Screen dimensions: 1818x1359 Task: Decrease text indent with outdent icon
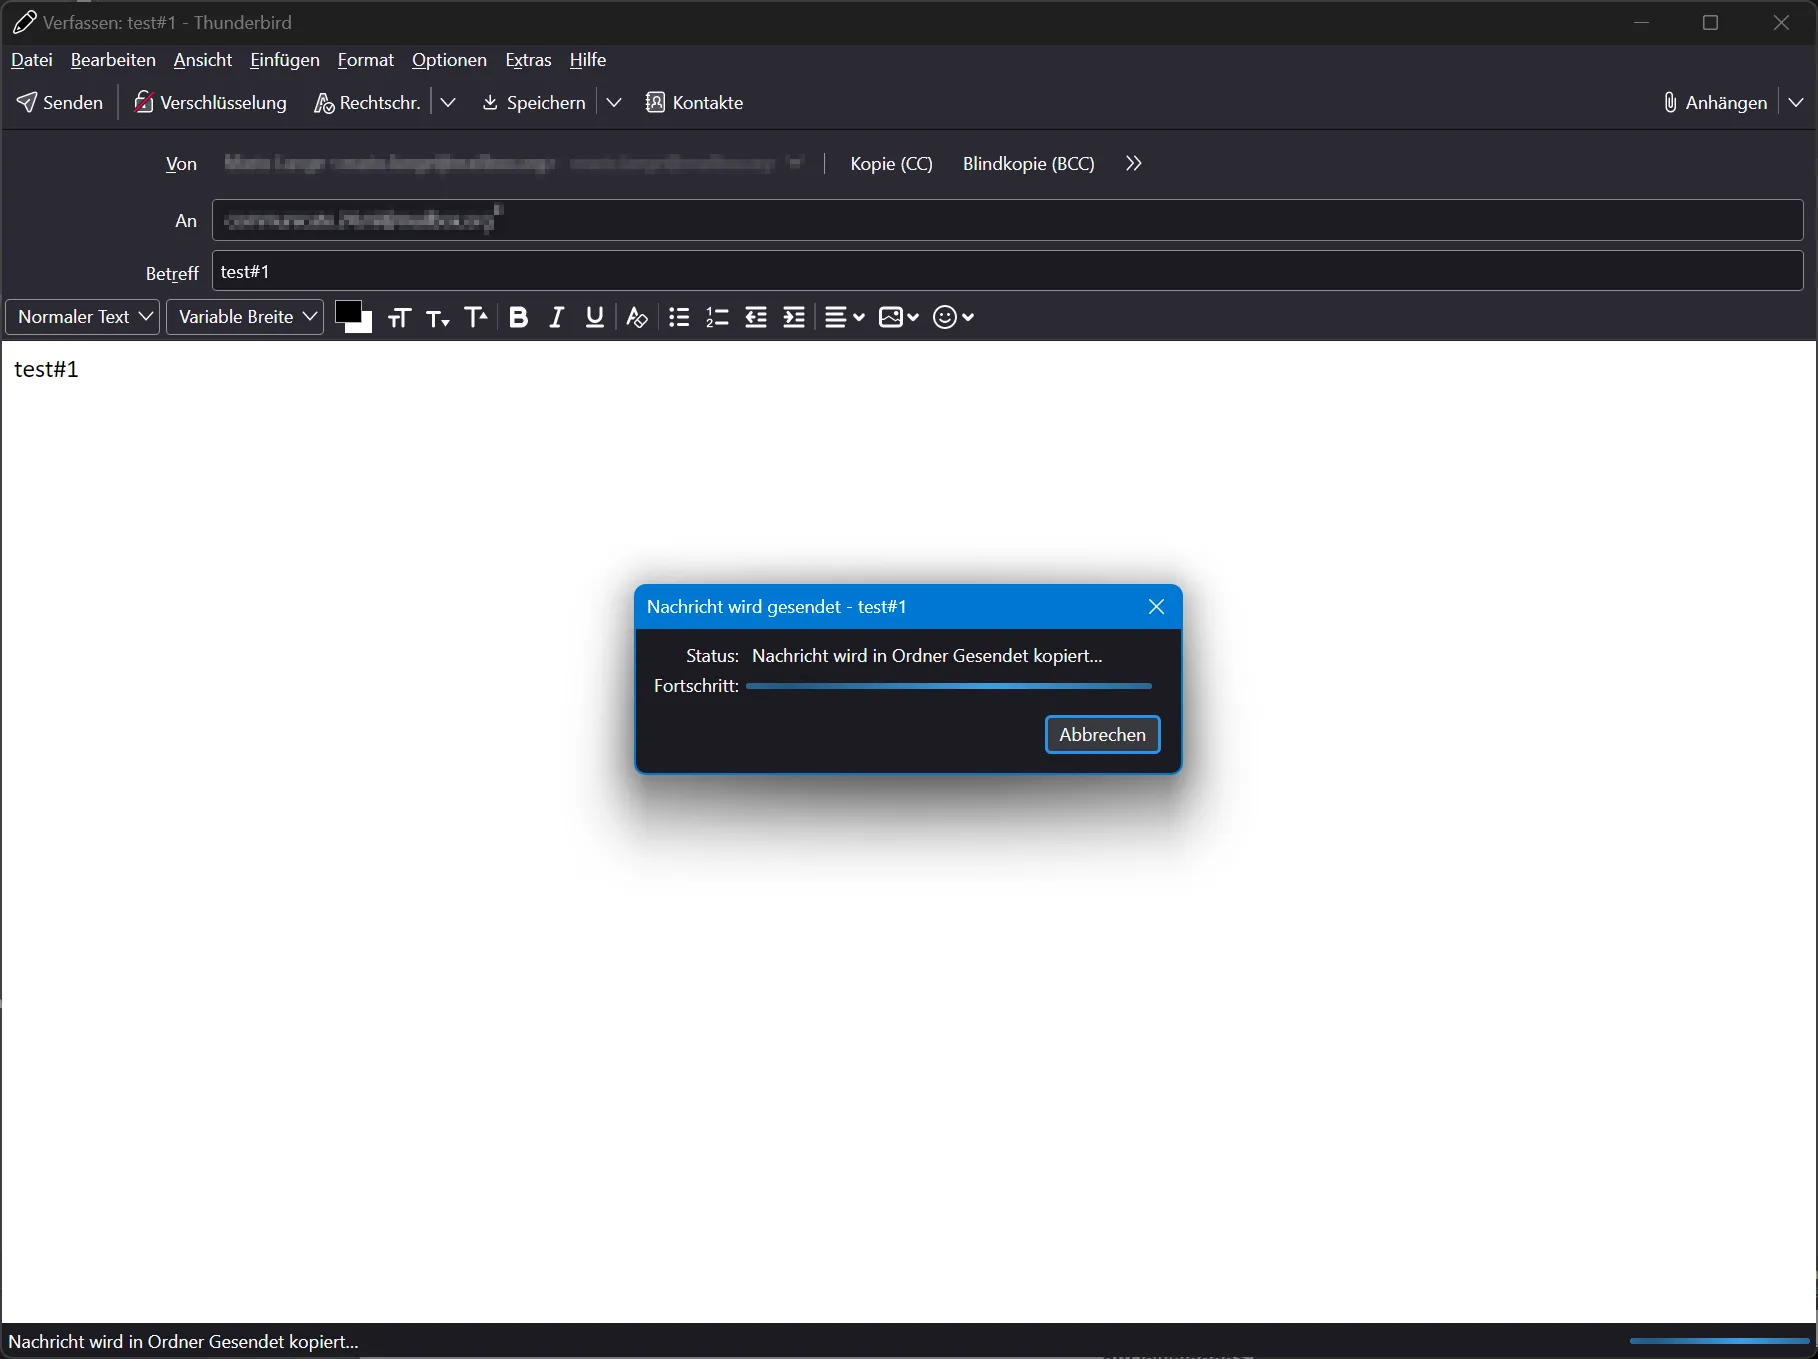point(756,317)
